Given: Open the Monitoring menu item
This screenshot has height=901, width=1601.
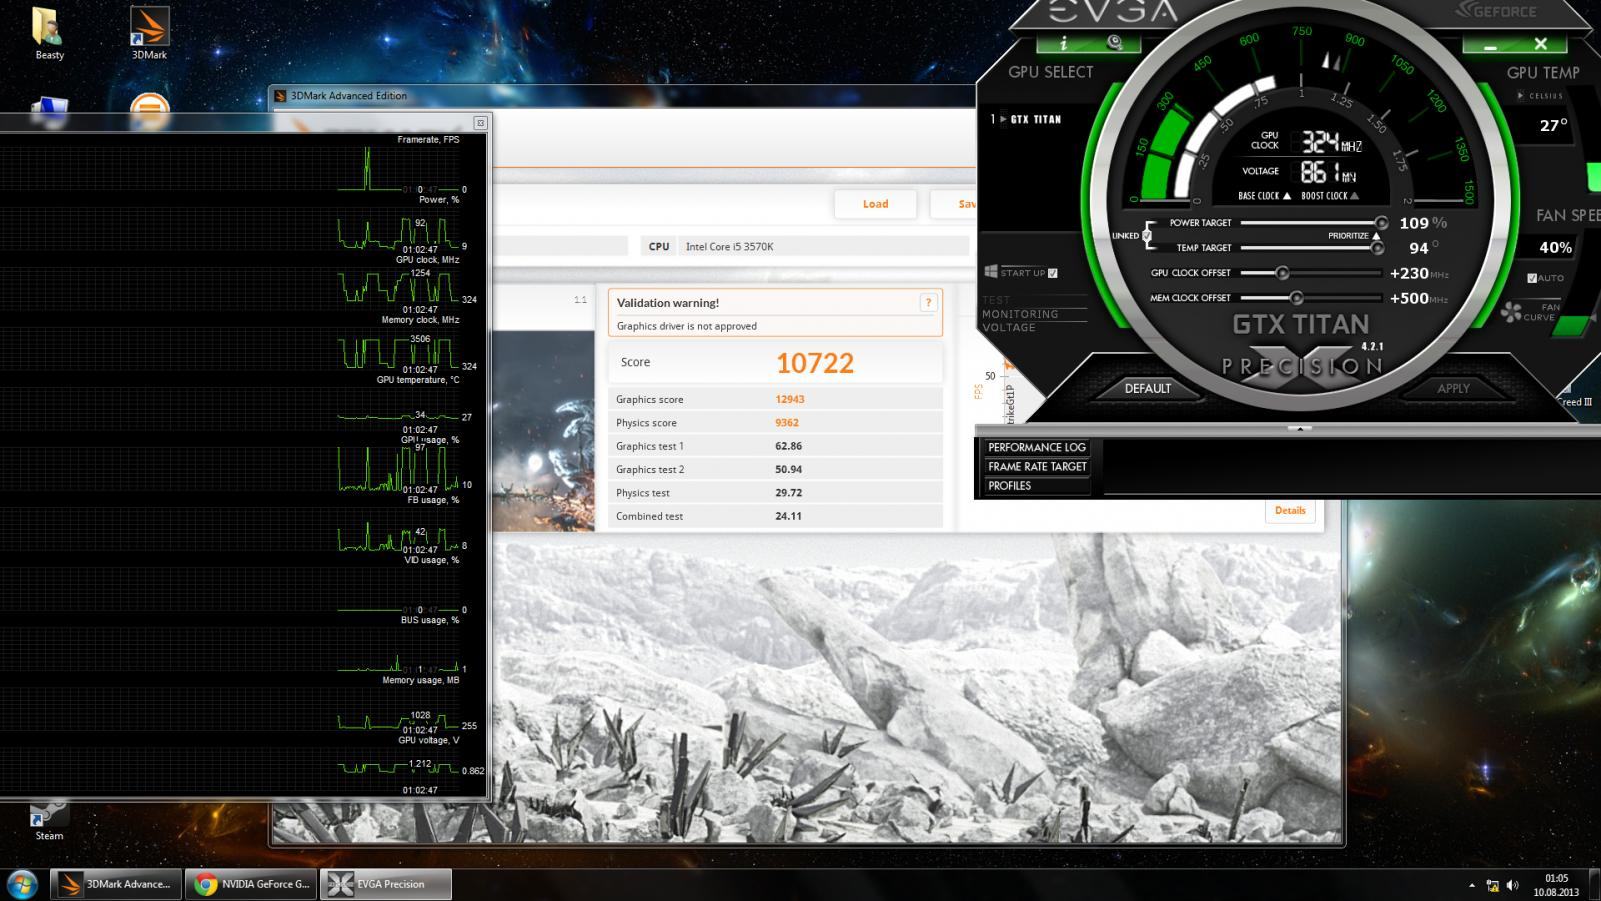Looking at the screenshot, I should click(1020, 314).
